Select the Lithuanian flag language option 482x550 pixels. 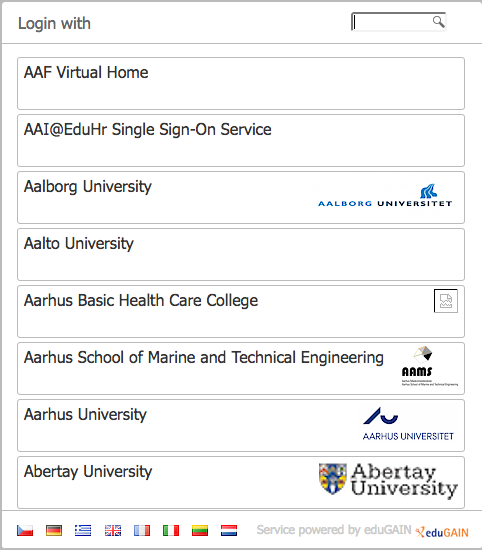[x=200, y=530]
